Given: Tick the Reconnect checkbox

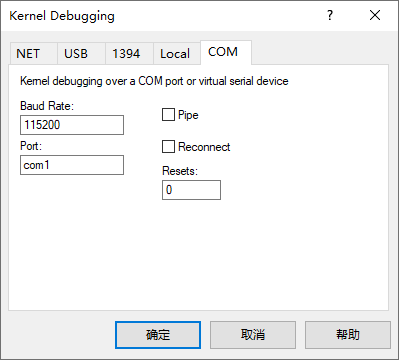Looking at the screenshot, I should pos(168,147).
